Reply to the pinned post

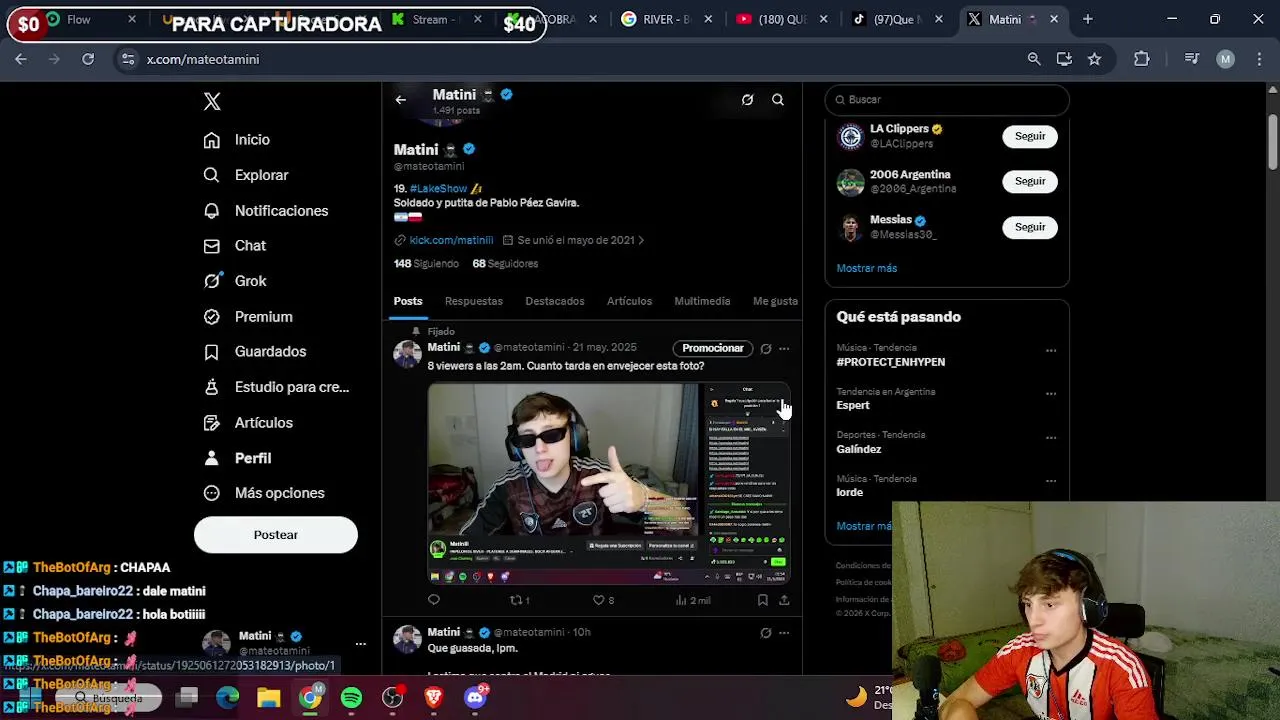[x=434, y=600]
